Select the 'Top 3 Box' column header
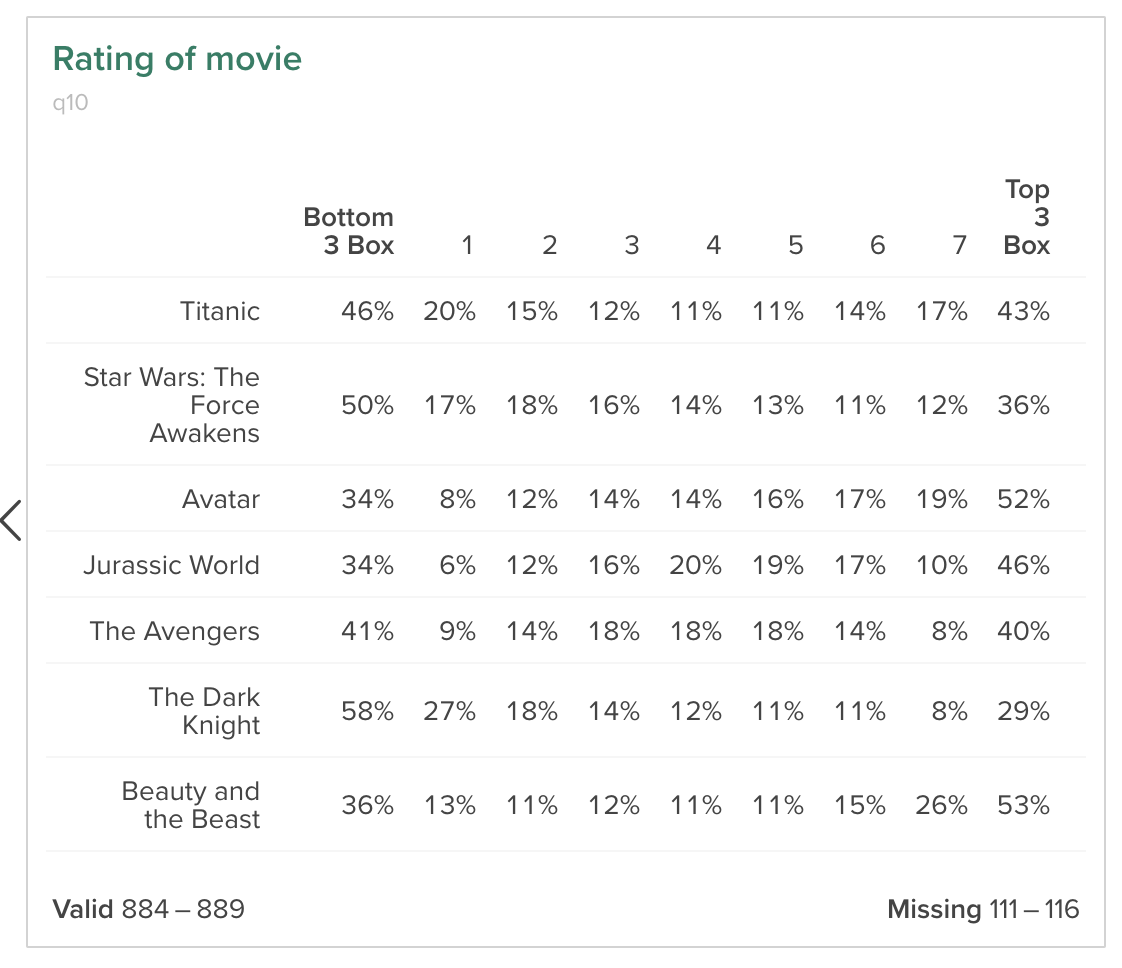Viewport: 1122px width, 968px height. pos(1026,217)
